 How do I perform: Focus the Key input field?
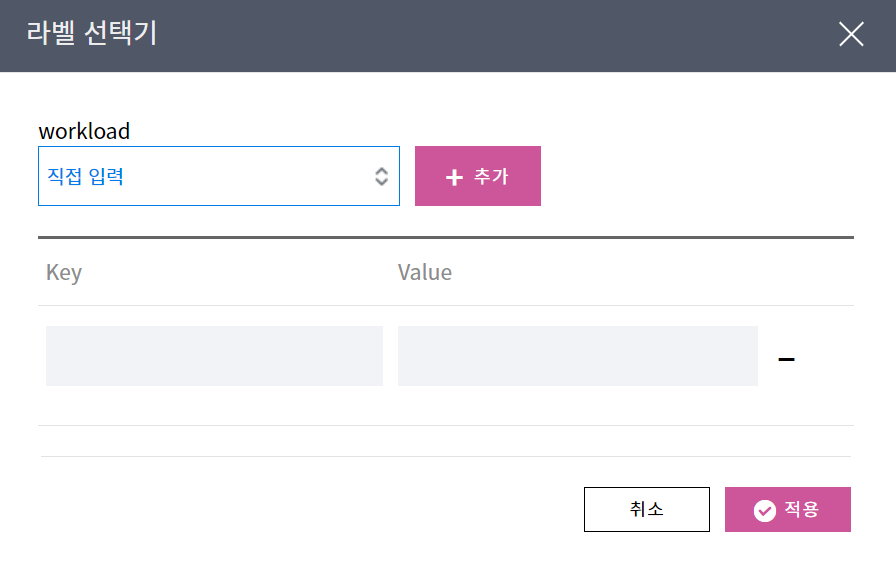point(214,356)
